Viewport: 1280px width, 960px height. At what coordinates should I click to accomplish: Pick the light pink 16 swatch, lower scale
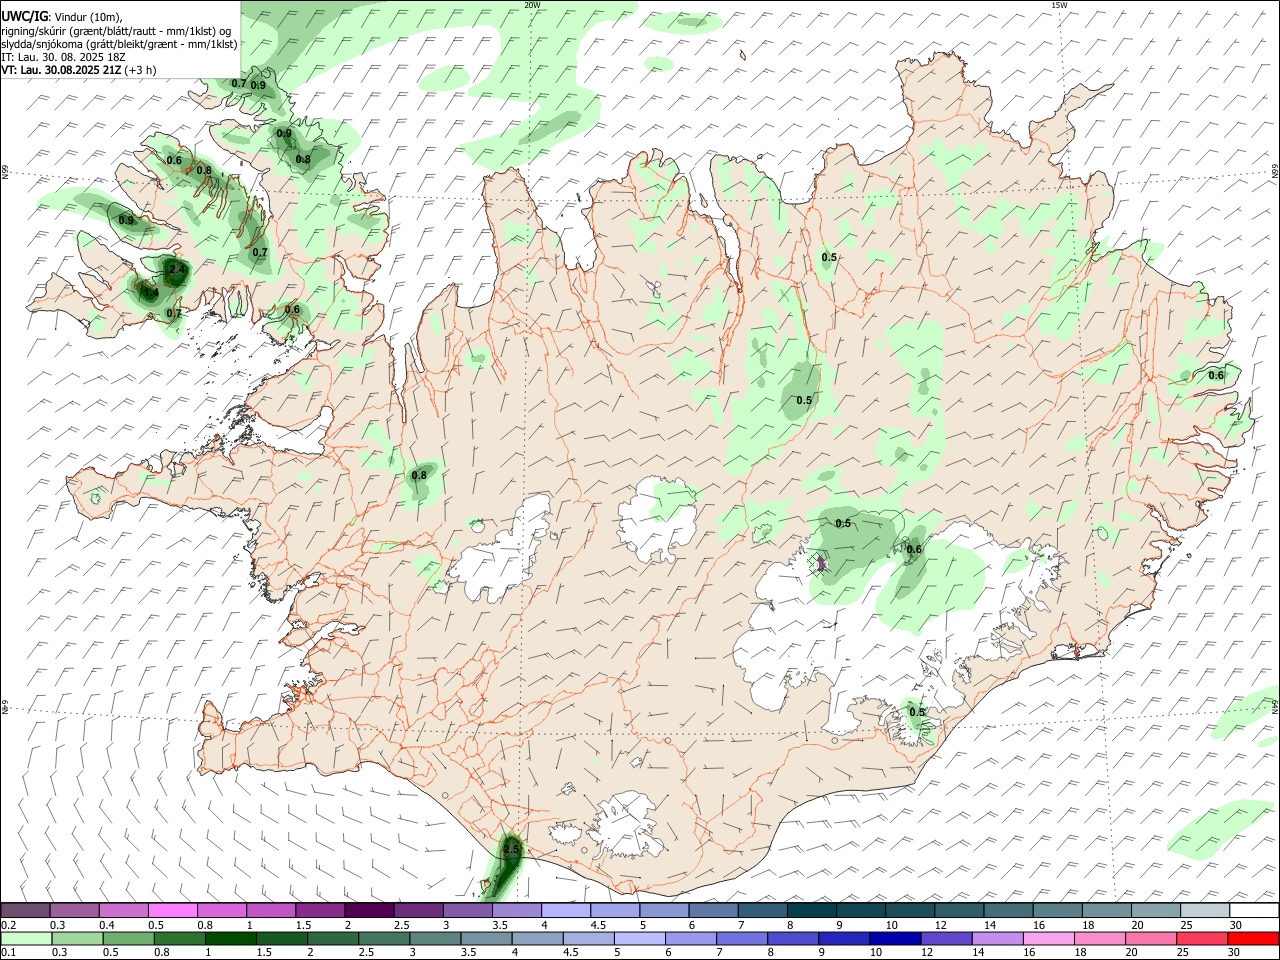[1047, 938]
